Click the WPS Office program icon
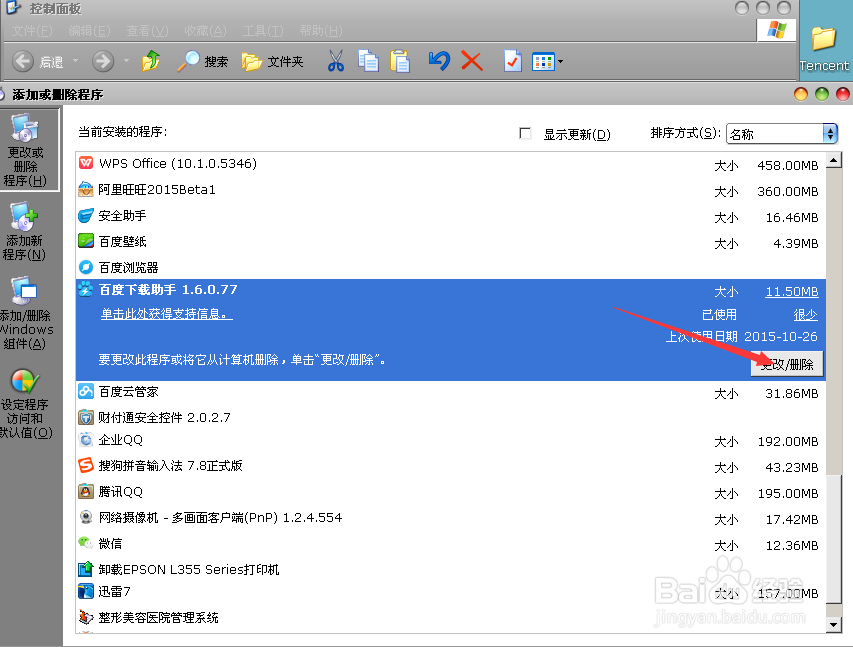This screenshot has width=853, height=647. pyautogui.click(x=86, y=163)
